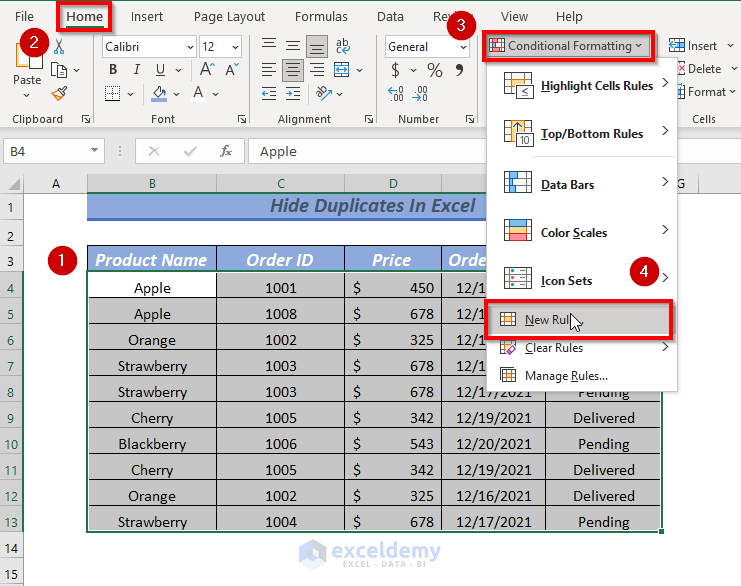Apply percent style format
Viewport: 741px width, 586px height.
(435, 70)
